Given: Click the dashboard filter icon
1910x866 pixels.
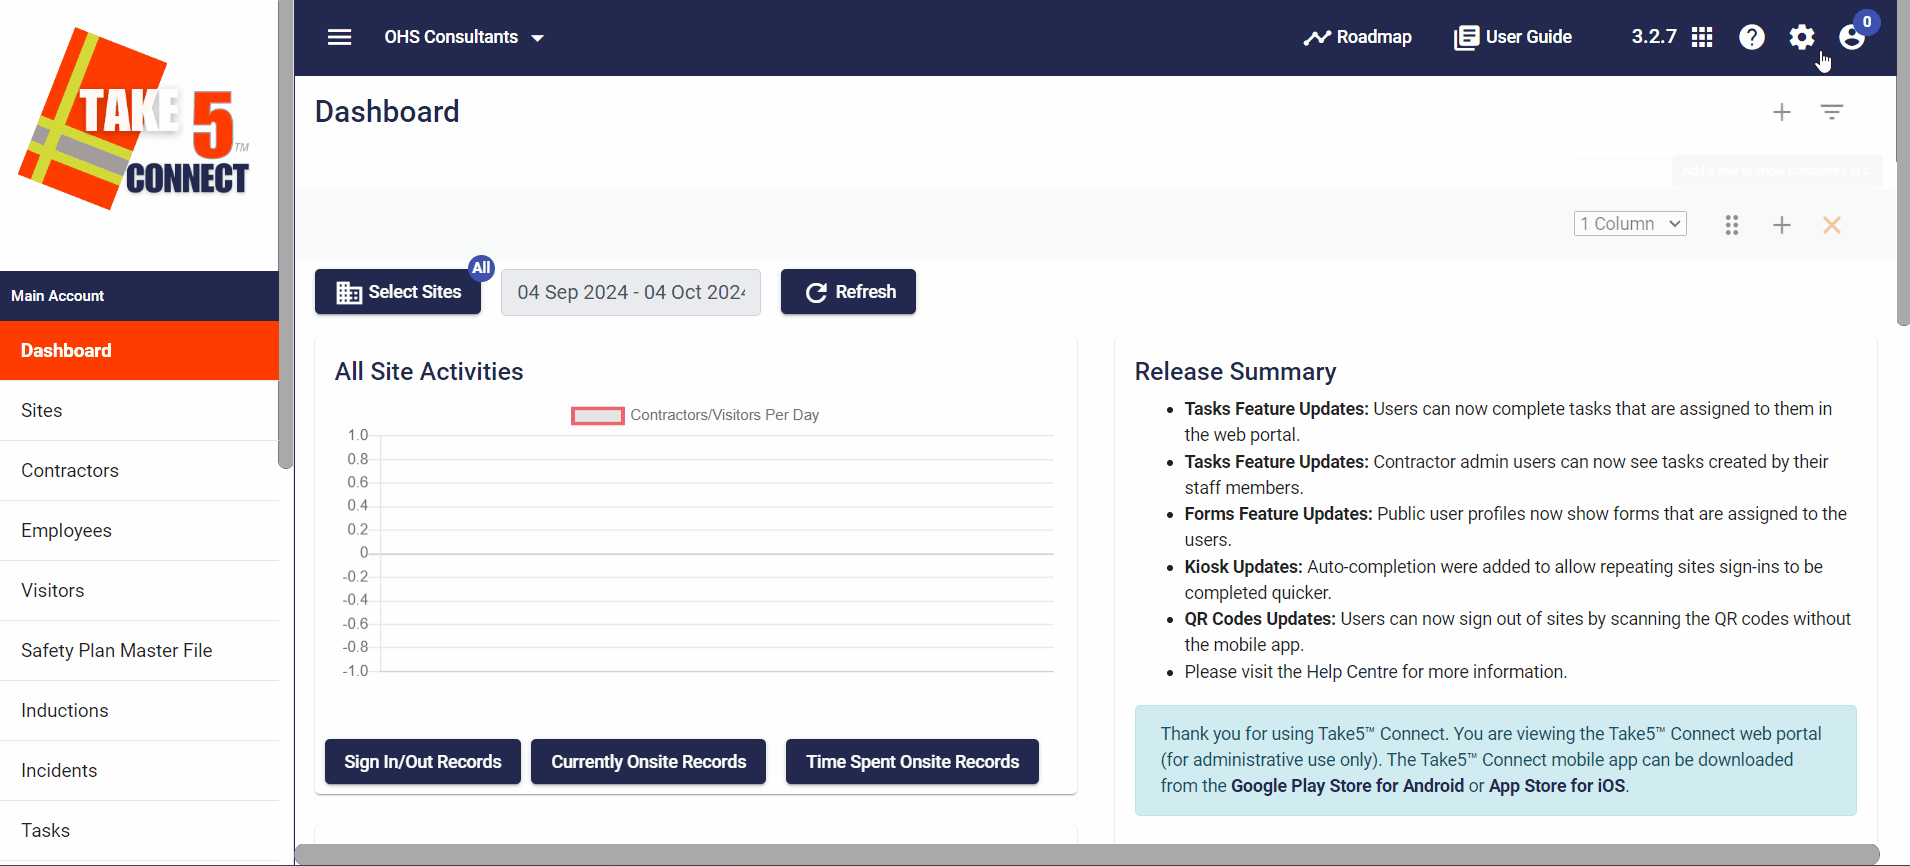Looking at the screenshot, I should tap(1831, 112).
